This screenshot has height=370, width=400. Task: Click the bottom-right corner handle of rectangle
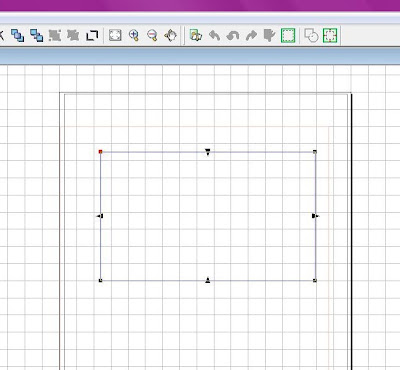point(315,281)
